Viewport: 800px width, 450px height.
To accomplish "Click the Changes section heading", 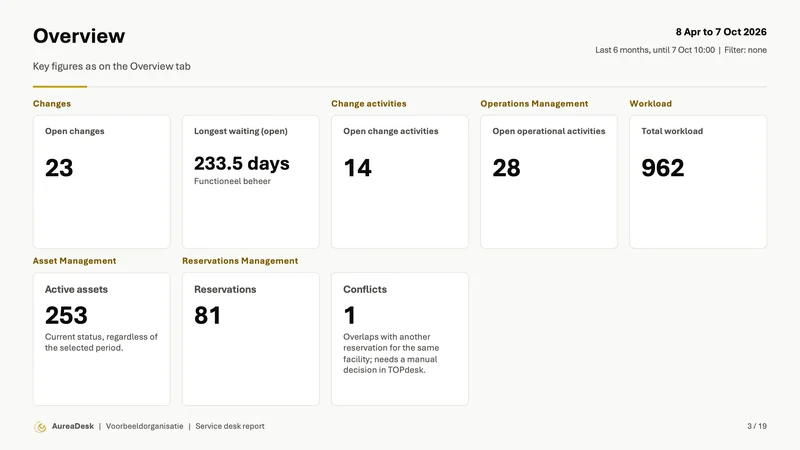I will tap(52, 104).
